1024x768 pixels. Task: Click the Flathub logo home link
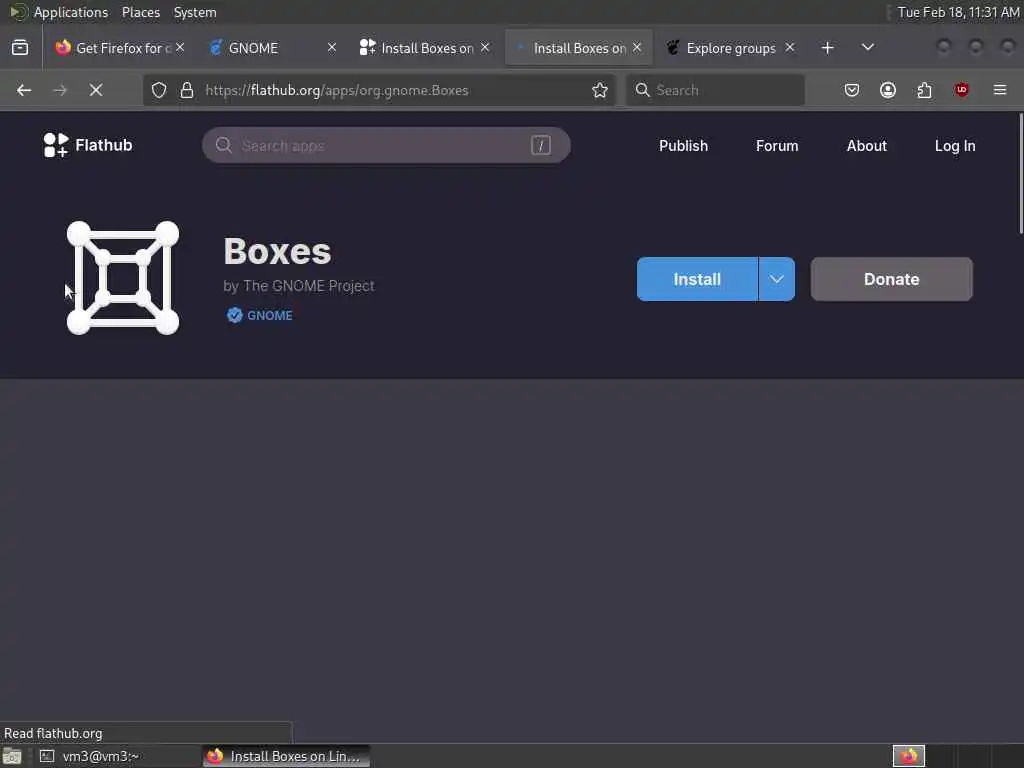(x=88, y=145)
